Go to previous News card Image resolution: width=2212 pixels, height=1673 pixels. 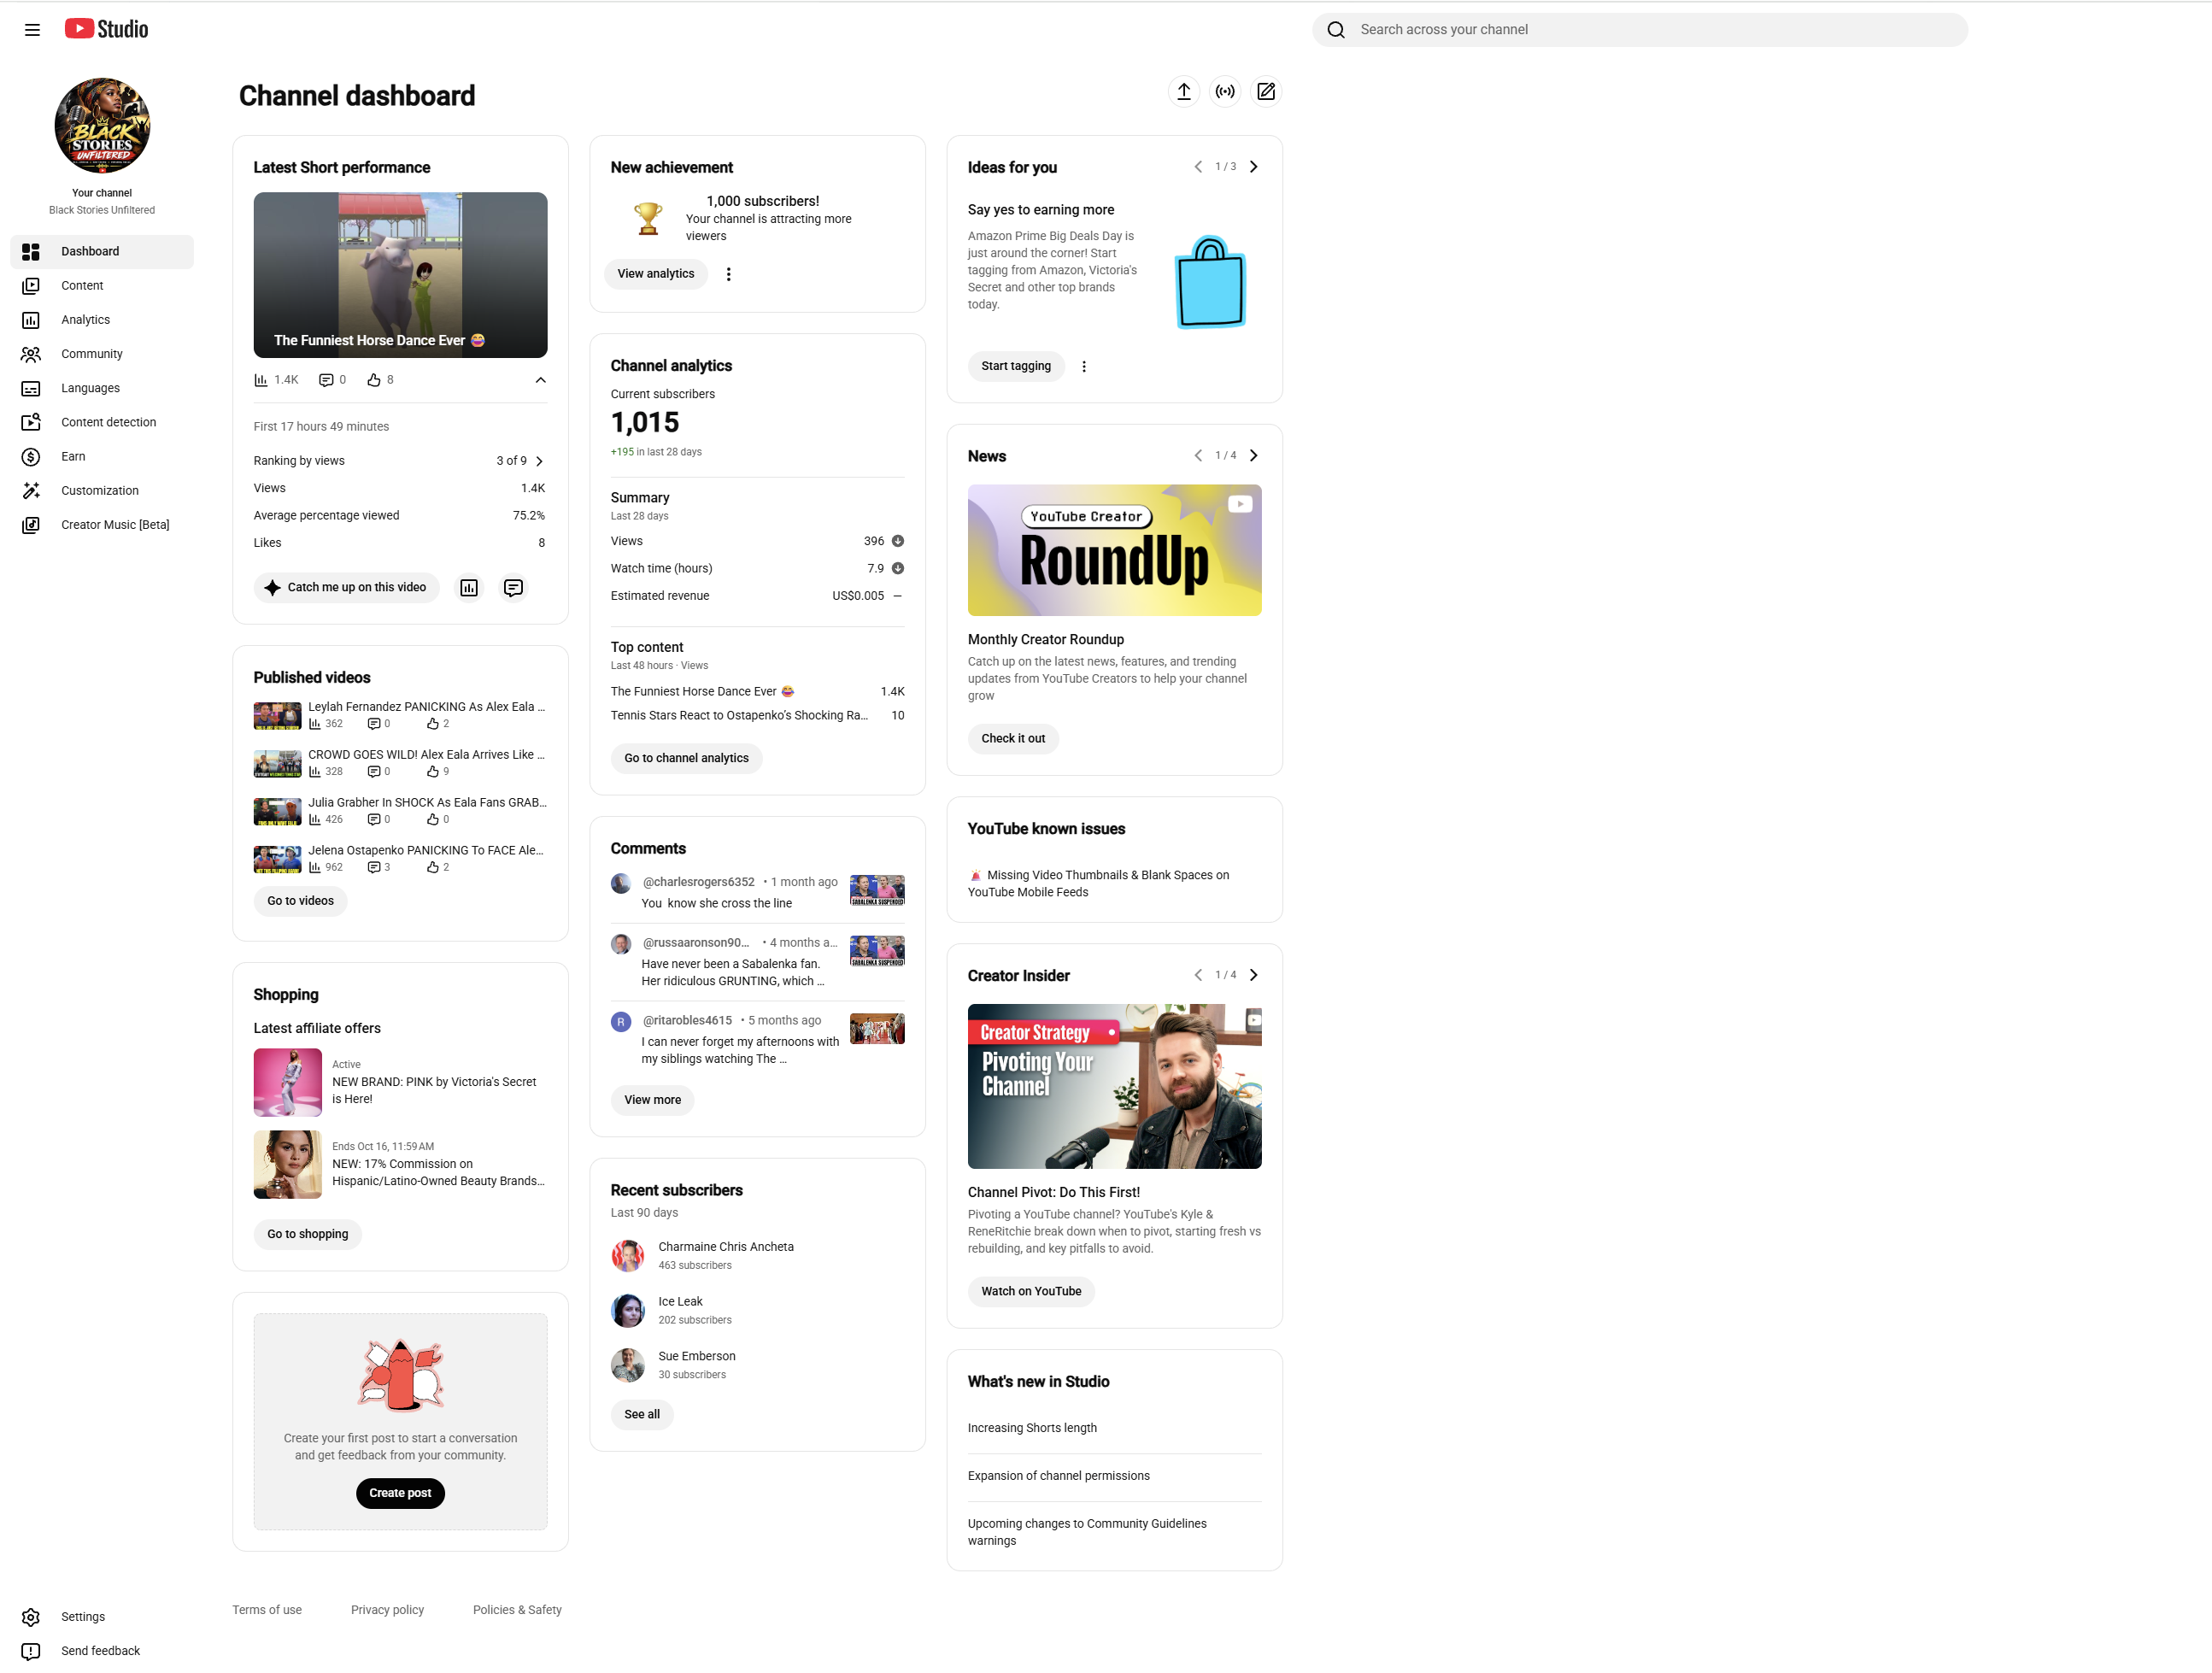pos(1198,456)
